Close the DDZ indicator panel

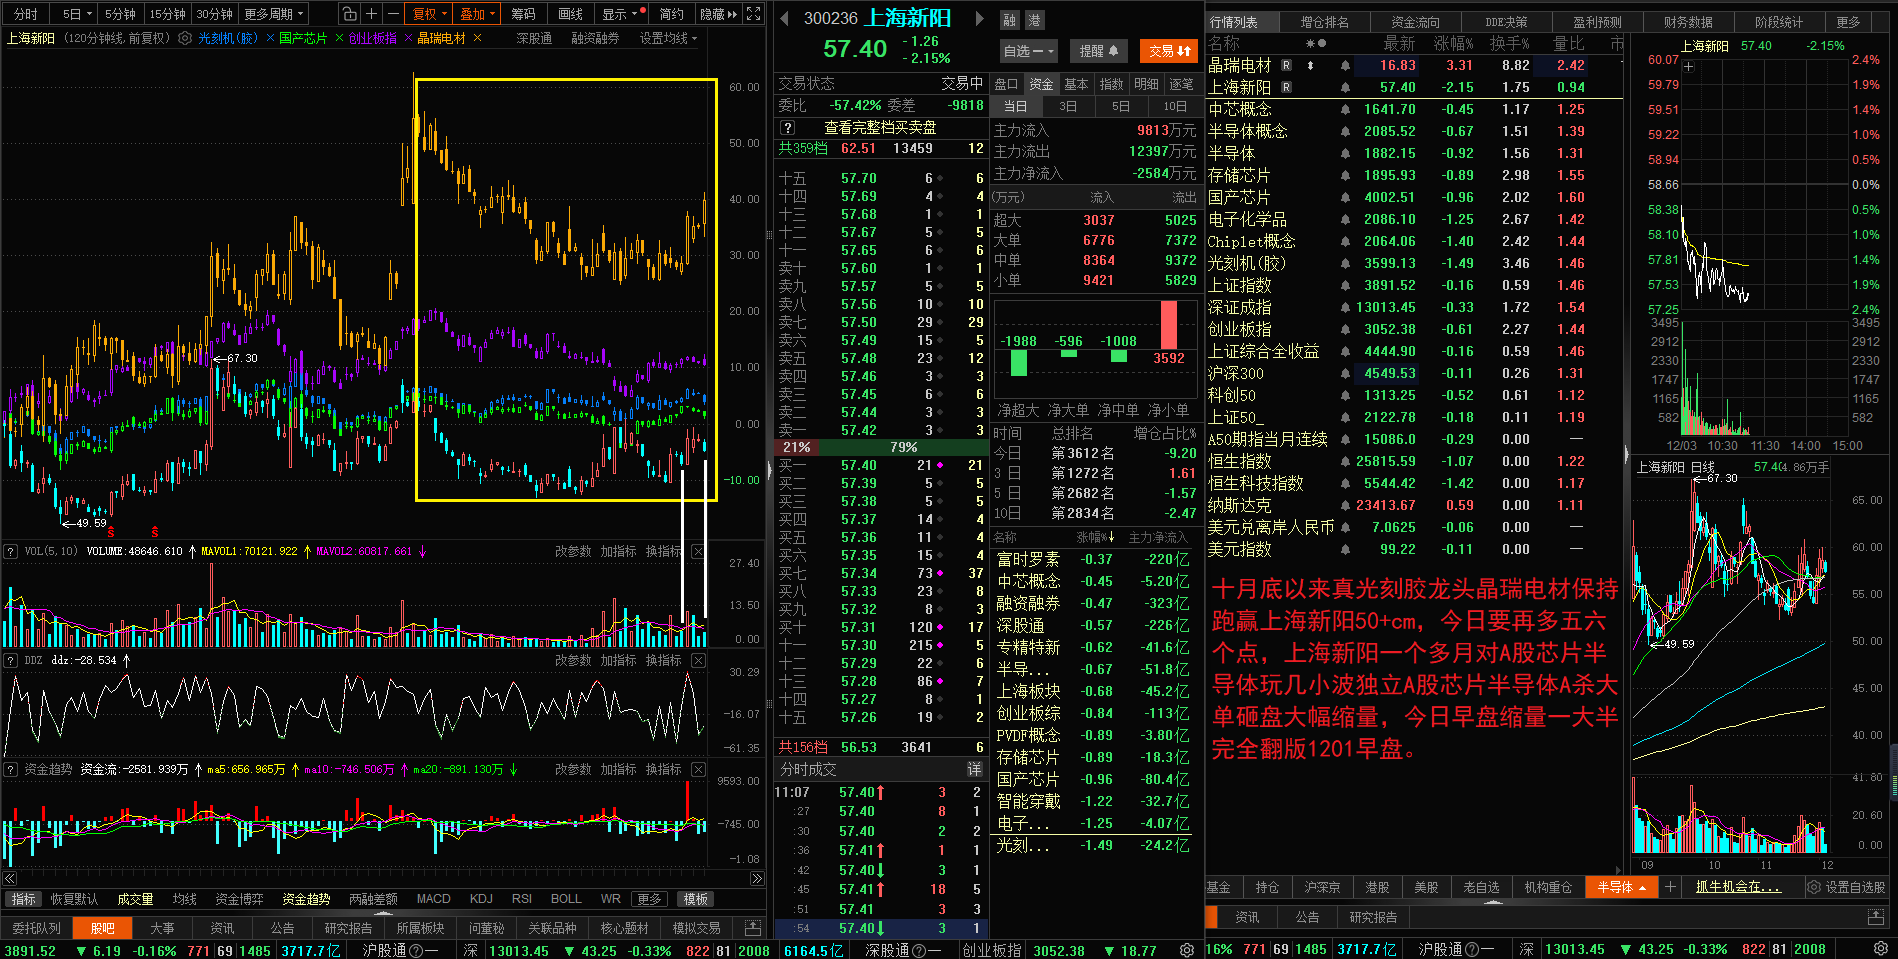pyautogui.click(x=698, y=660)
